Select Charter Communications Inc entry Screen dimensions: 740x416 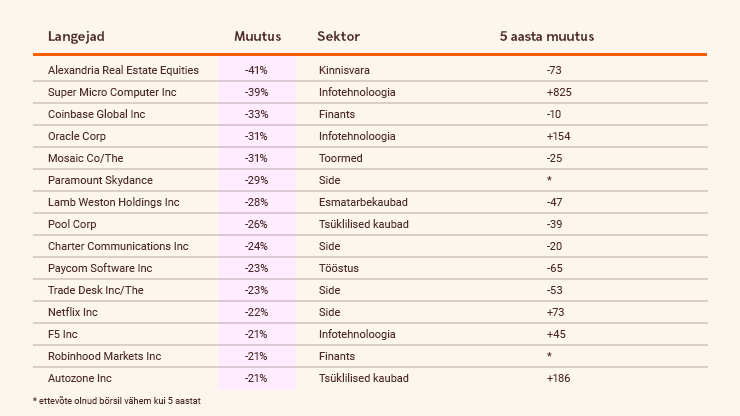(115, 246)
